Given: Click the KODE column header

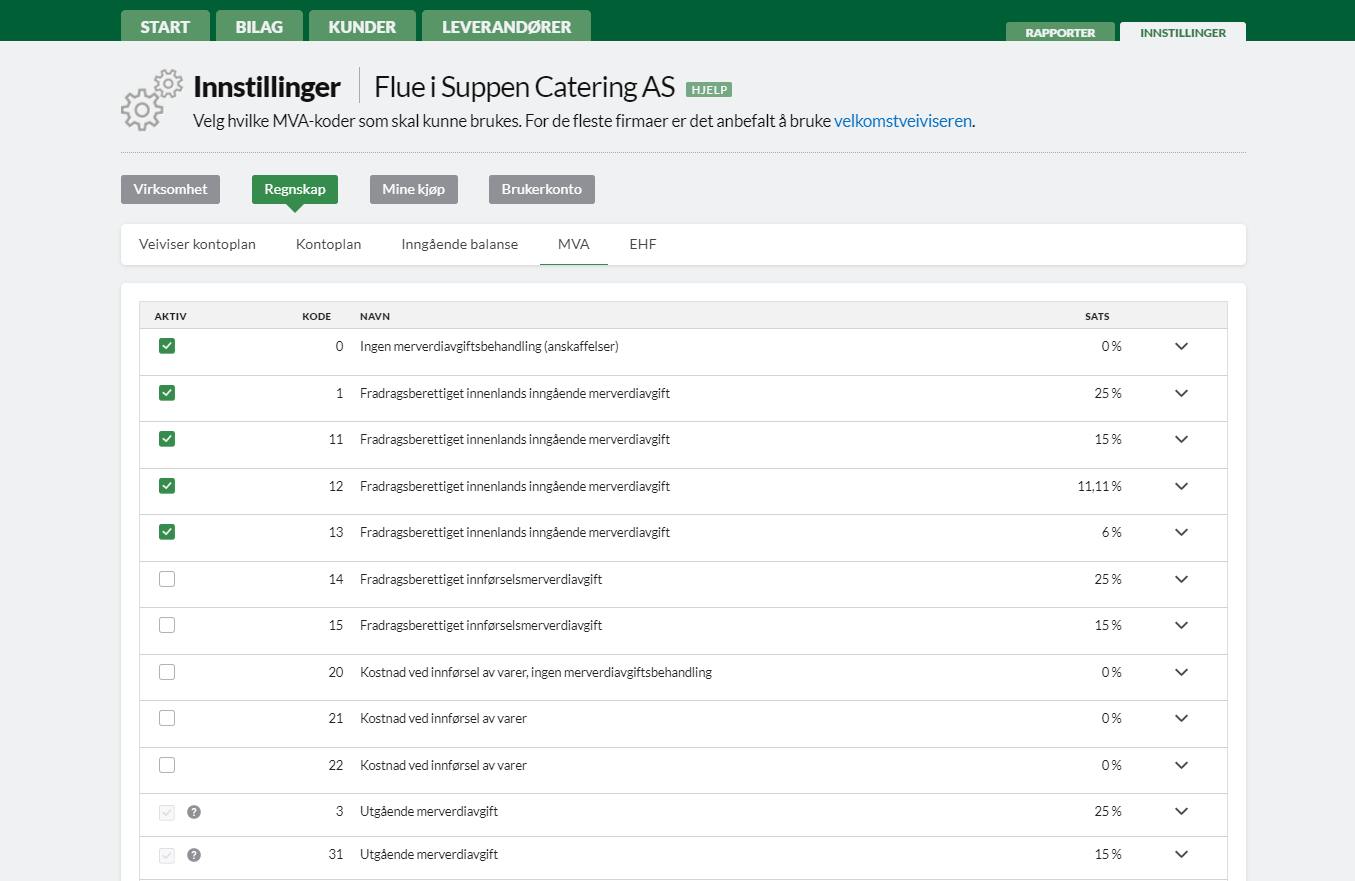Looking at the screenshot, I should pos(317,316).
